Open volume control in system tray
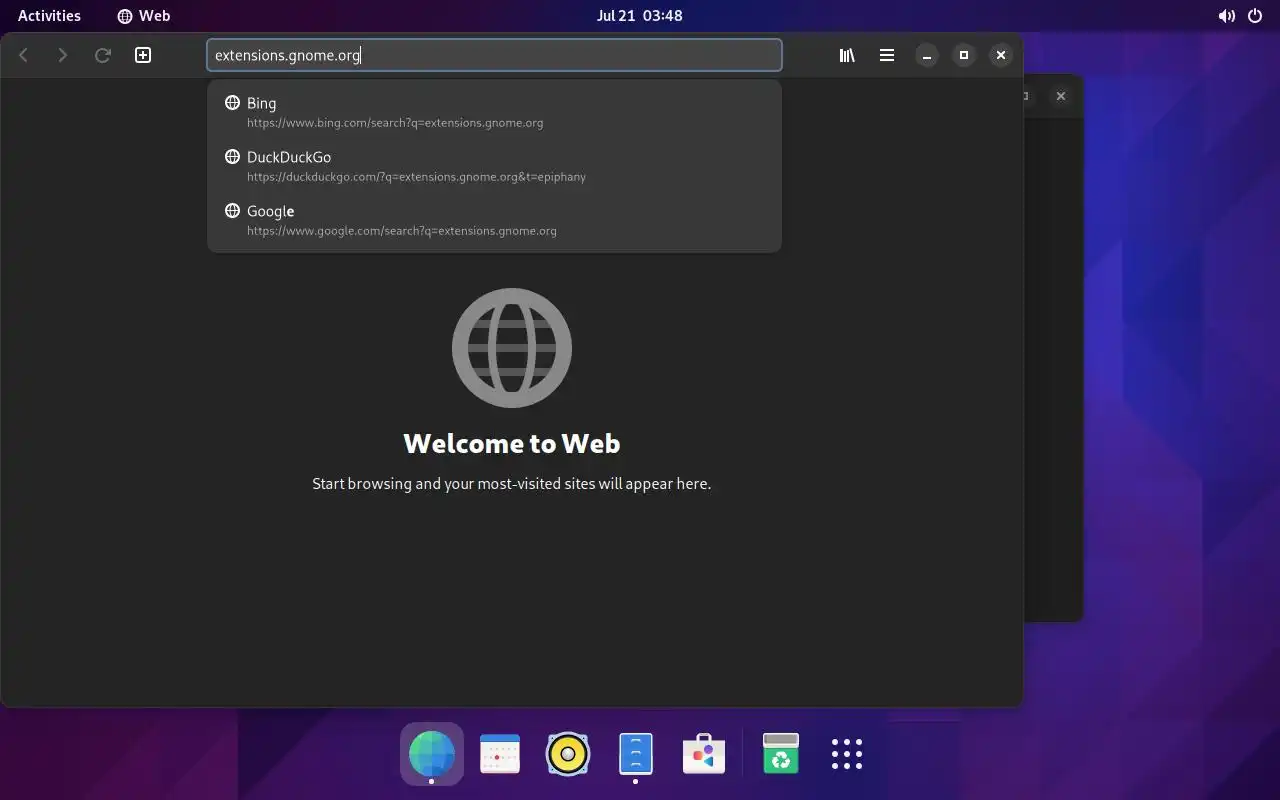Viewport: 1280px width, 800px height. click(1226, 15)
